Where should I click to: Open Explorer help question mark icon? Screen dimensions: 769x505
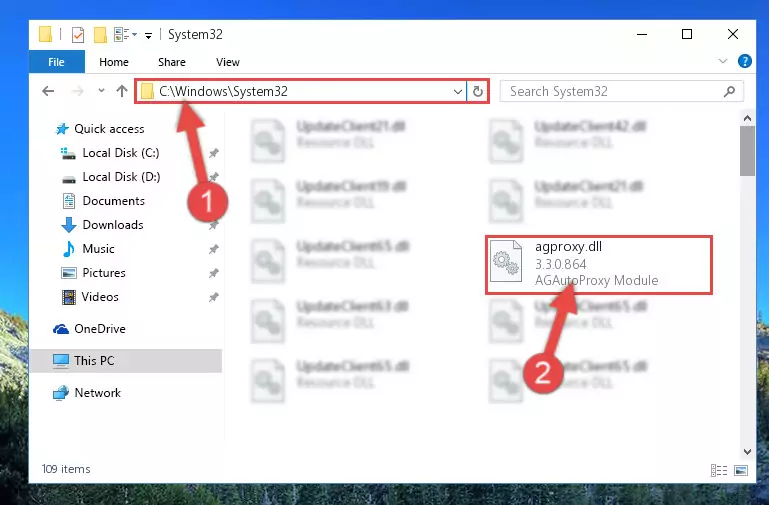[x=744, y=61]
